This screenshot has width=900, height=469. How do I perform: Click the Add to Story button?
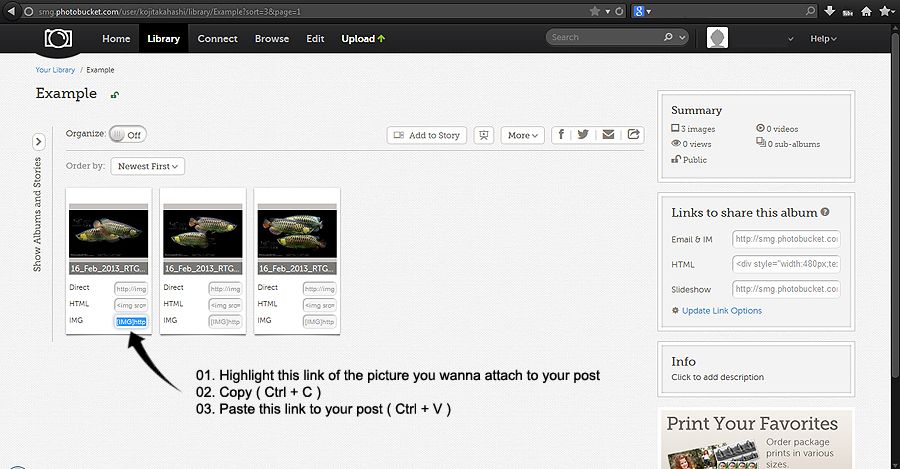pos(426,135)
